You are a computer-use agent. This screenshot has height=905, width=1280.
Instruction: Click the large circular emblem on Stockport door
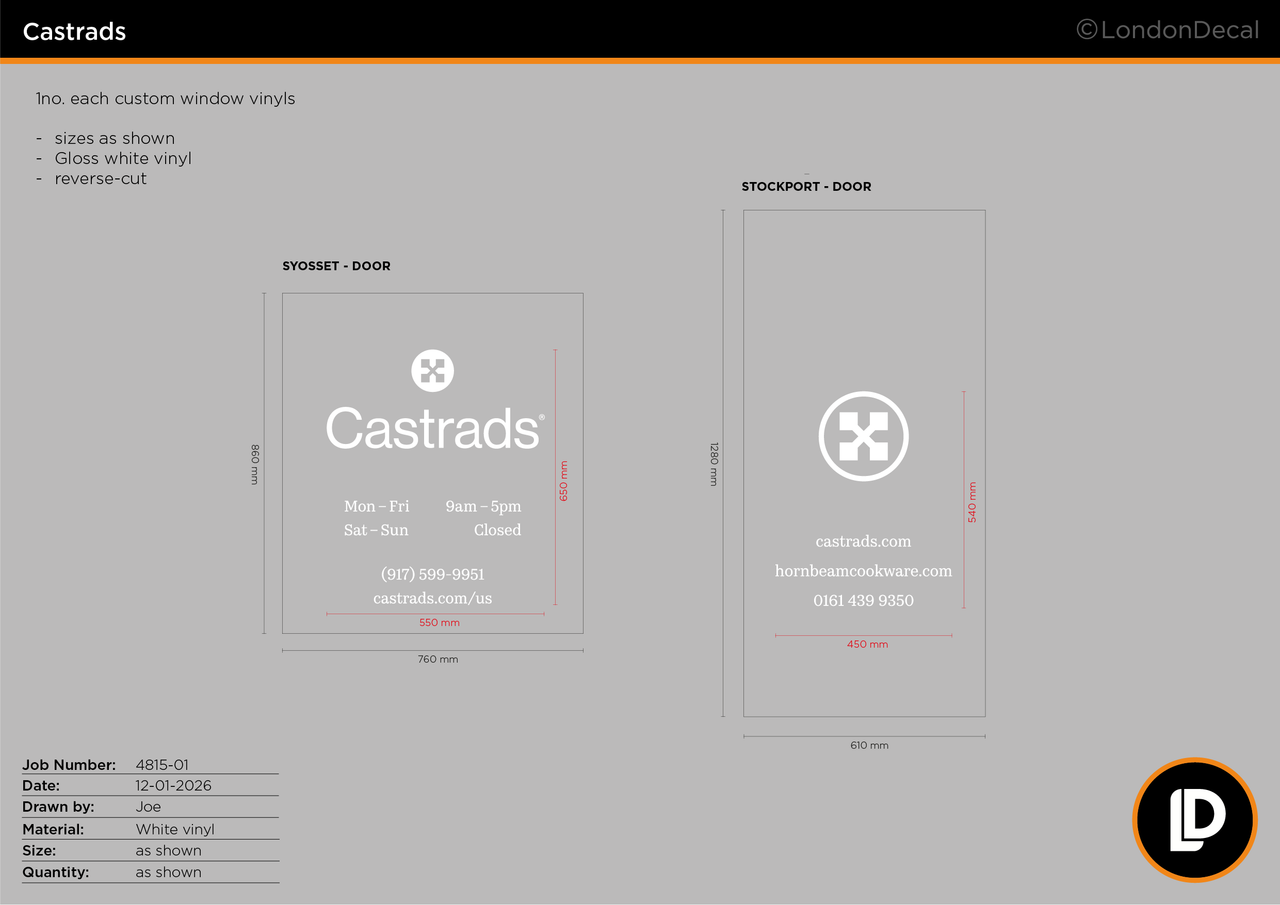click(x=863, y=437)
